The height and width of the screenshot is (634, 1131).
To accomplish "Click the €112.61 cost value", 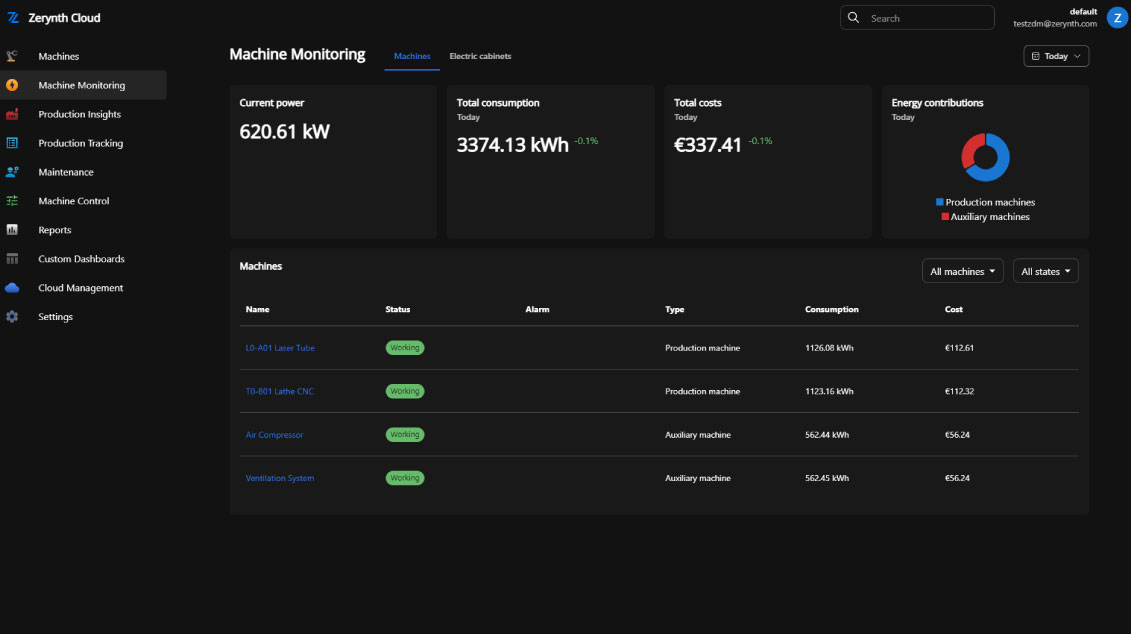I will [x=959, y=348].
